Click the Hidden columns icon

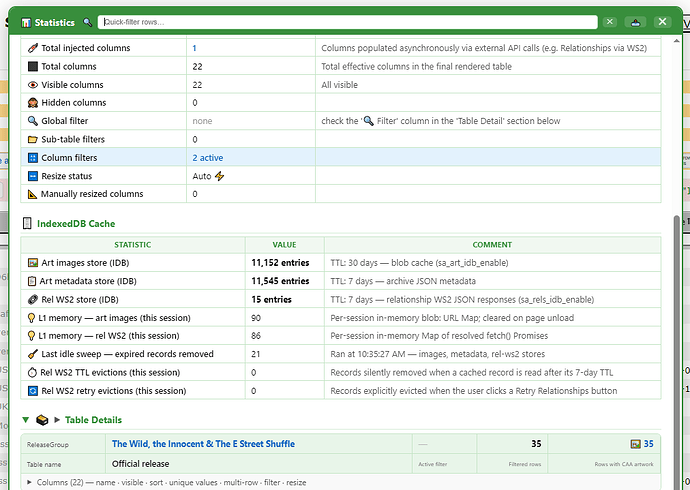[x=33, y=103]
